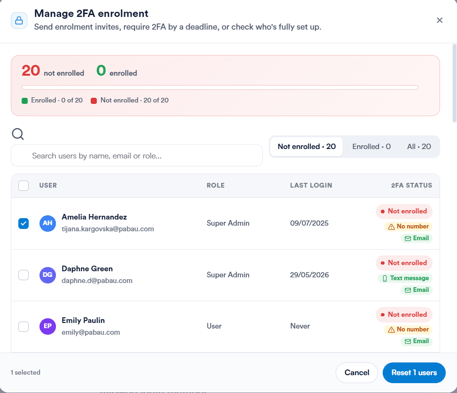Toggle the select-all checkbox in table header
This screenshot has width=457, height=393.
(23, 185)
